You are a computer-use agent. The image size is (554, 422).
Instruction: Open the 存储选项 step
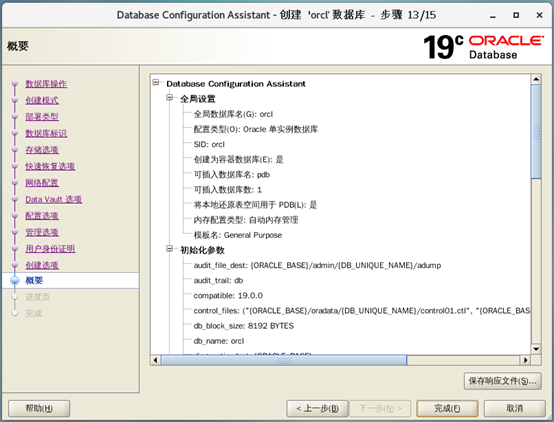point(42,150)
